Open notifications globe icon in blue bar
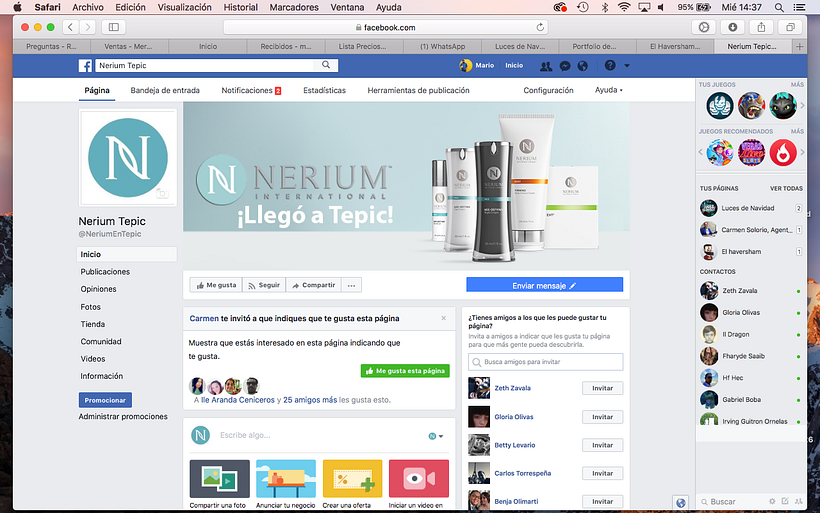This screenshot has height=513, width=820. tap(583, 66)
